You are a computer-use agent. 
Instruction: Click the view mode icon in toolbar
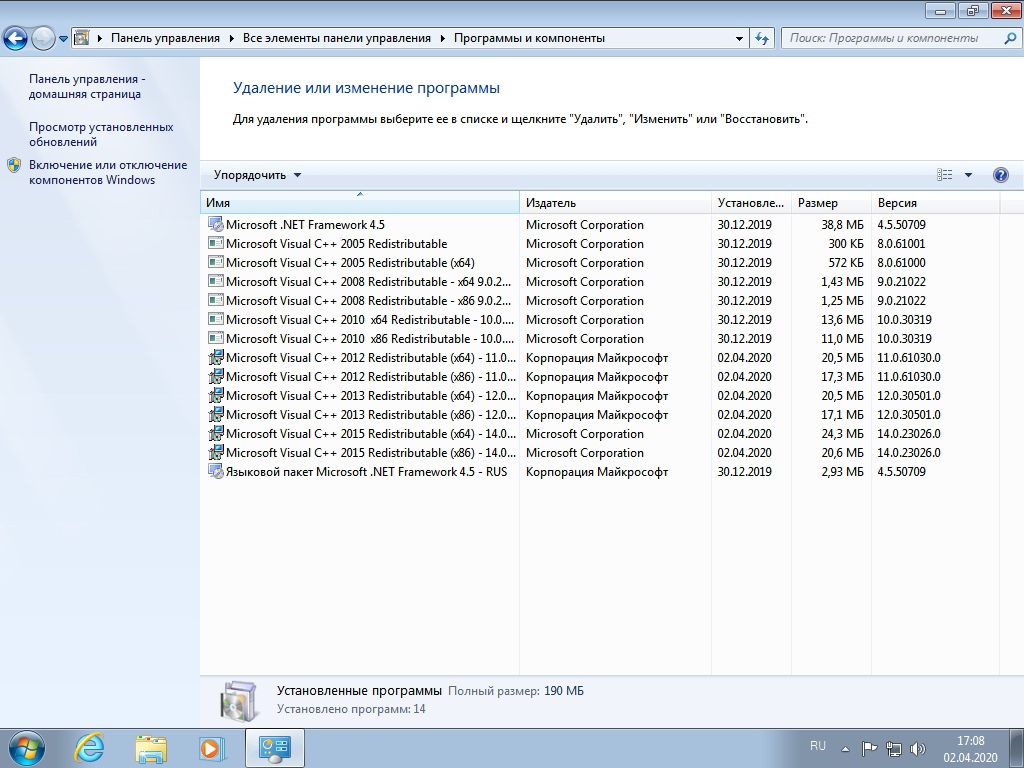point(945,175)
